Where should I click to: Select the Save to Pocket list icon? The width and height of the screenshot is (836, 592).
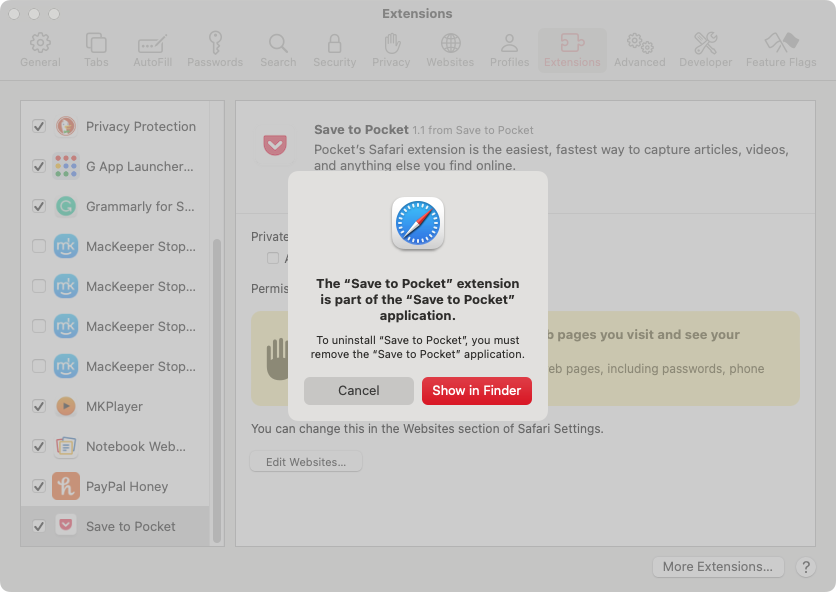[x=66, y=526]
